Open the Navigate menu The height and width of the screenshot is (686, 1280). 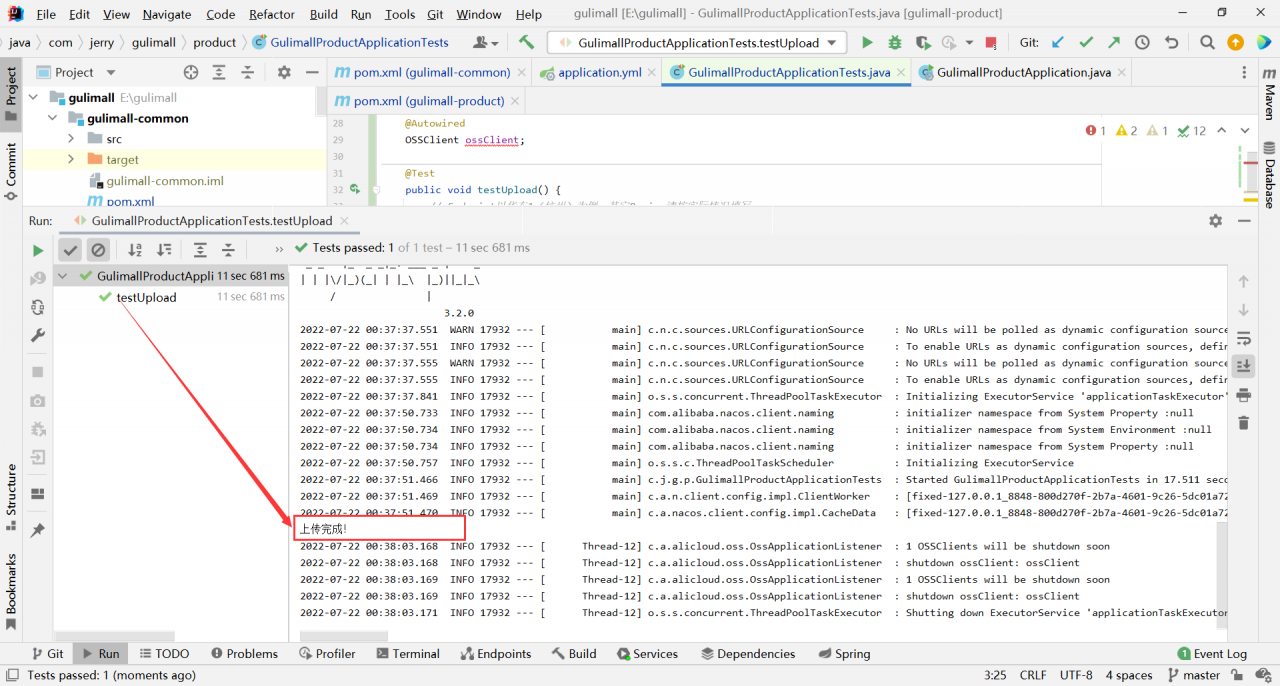[x=167, y=14]
